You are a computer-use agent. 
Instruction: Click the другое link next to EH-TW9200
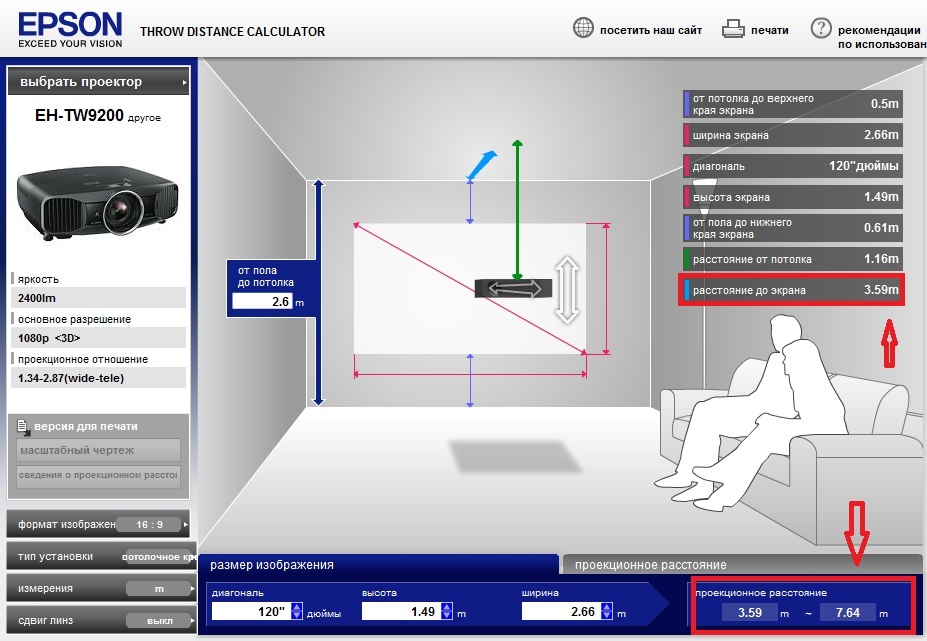coord(144,118)
